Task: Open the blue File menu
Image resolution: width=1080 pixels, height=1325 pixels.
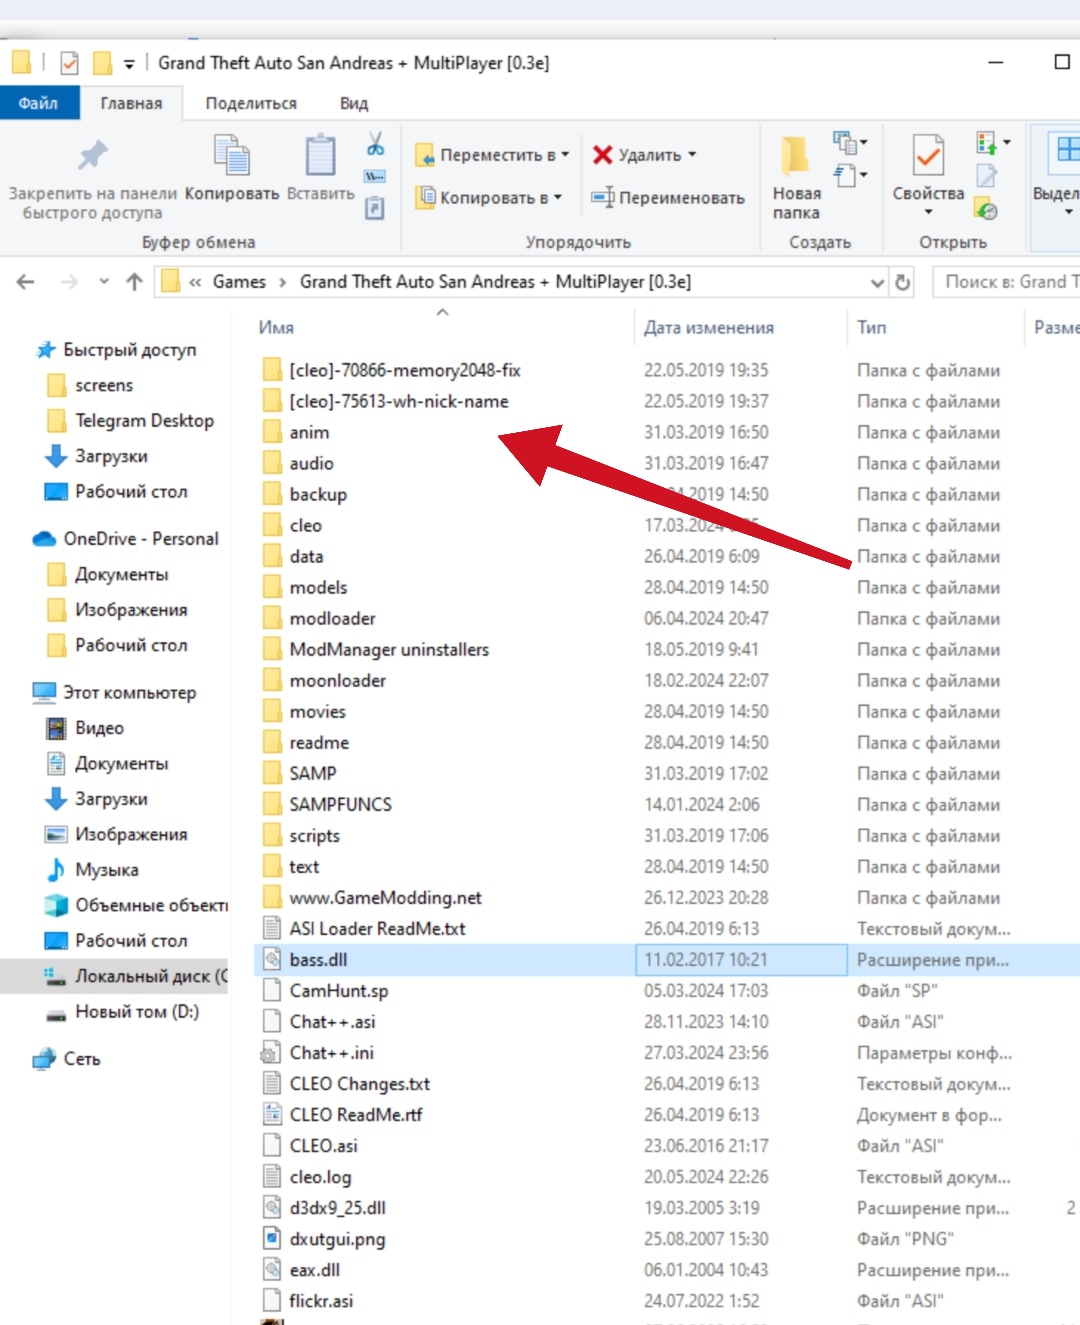Action: point(38,103)
